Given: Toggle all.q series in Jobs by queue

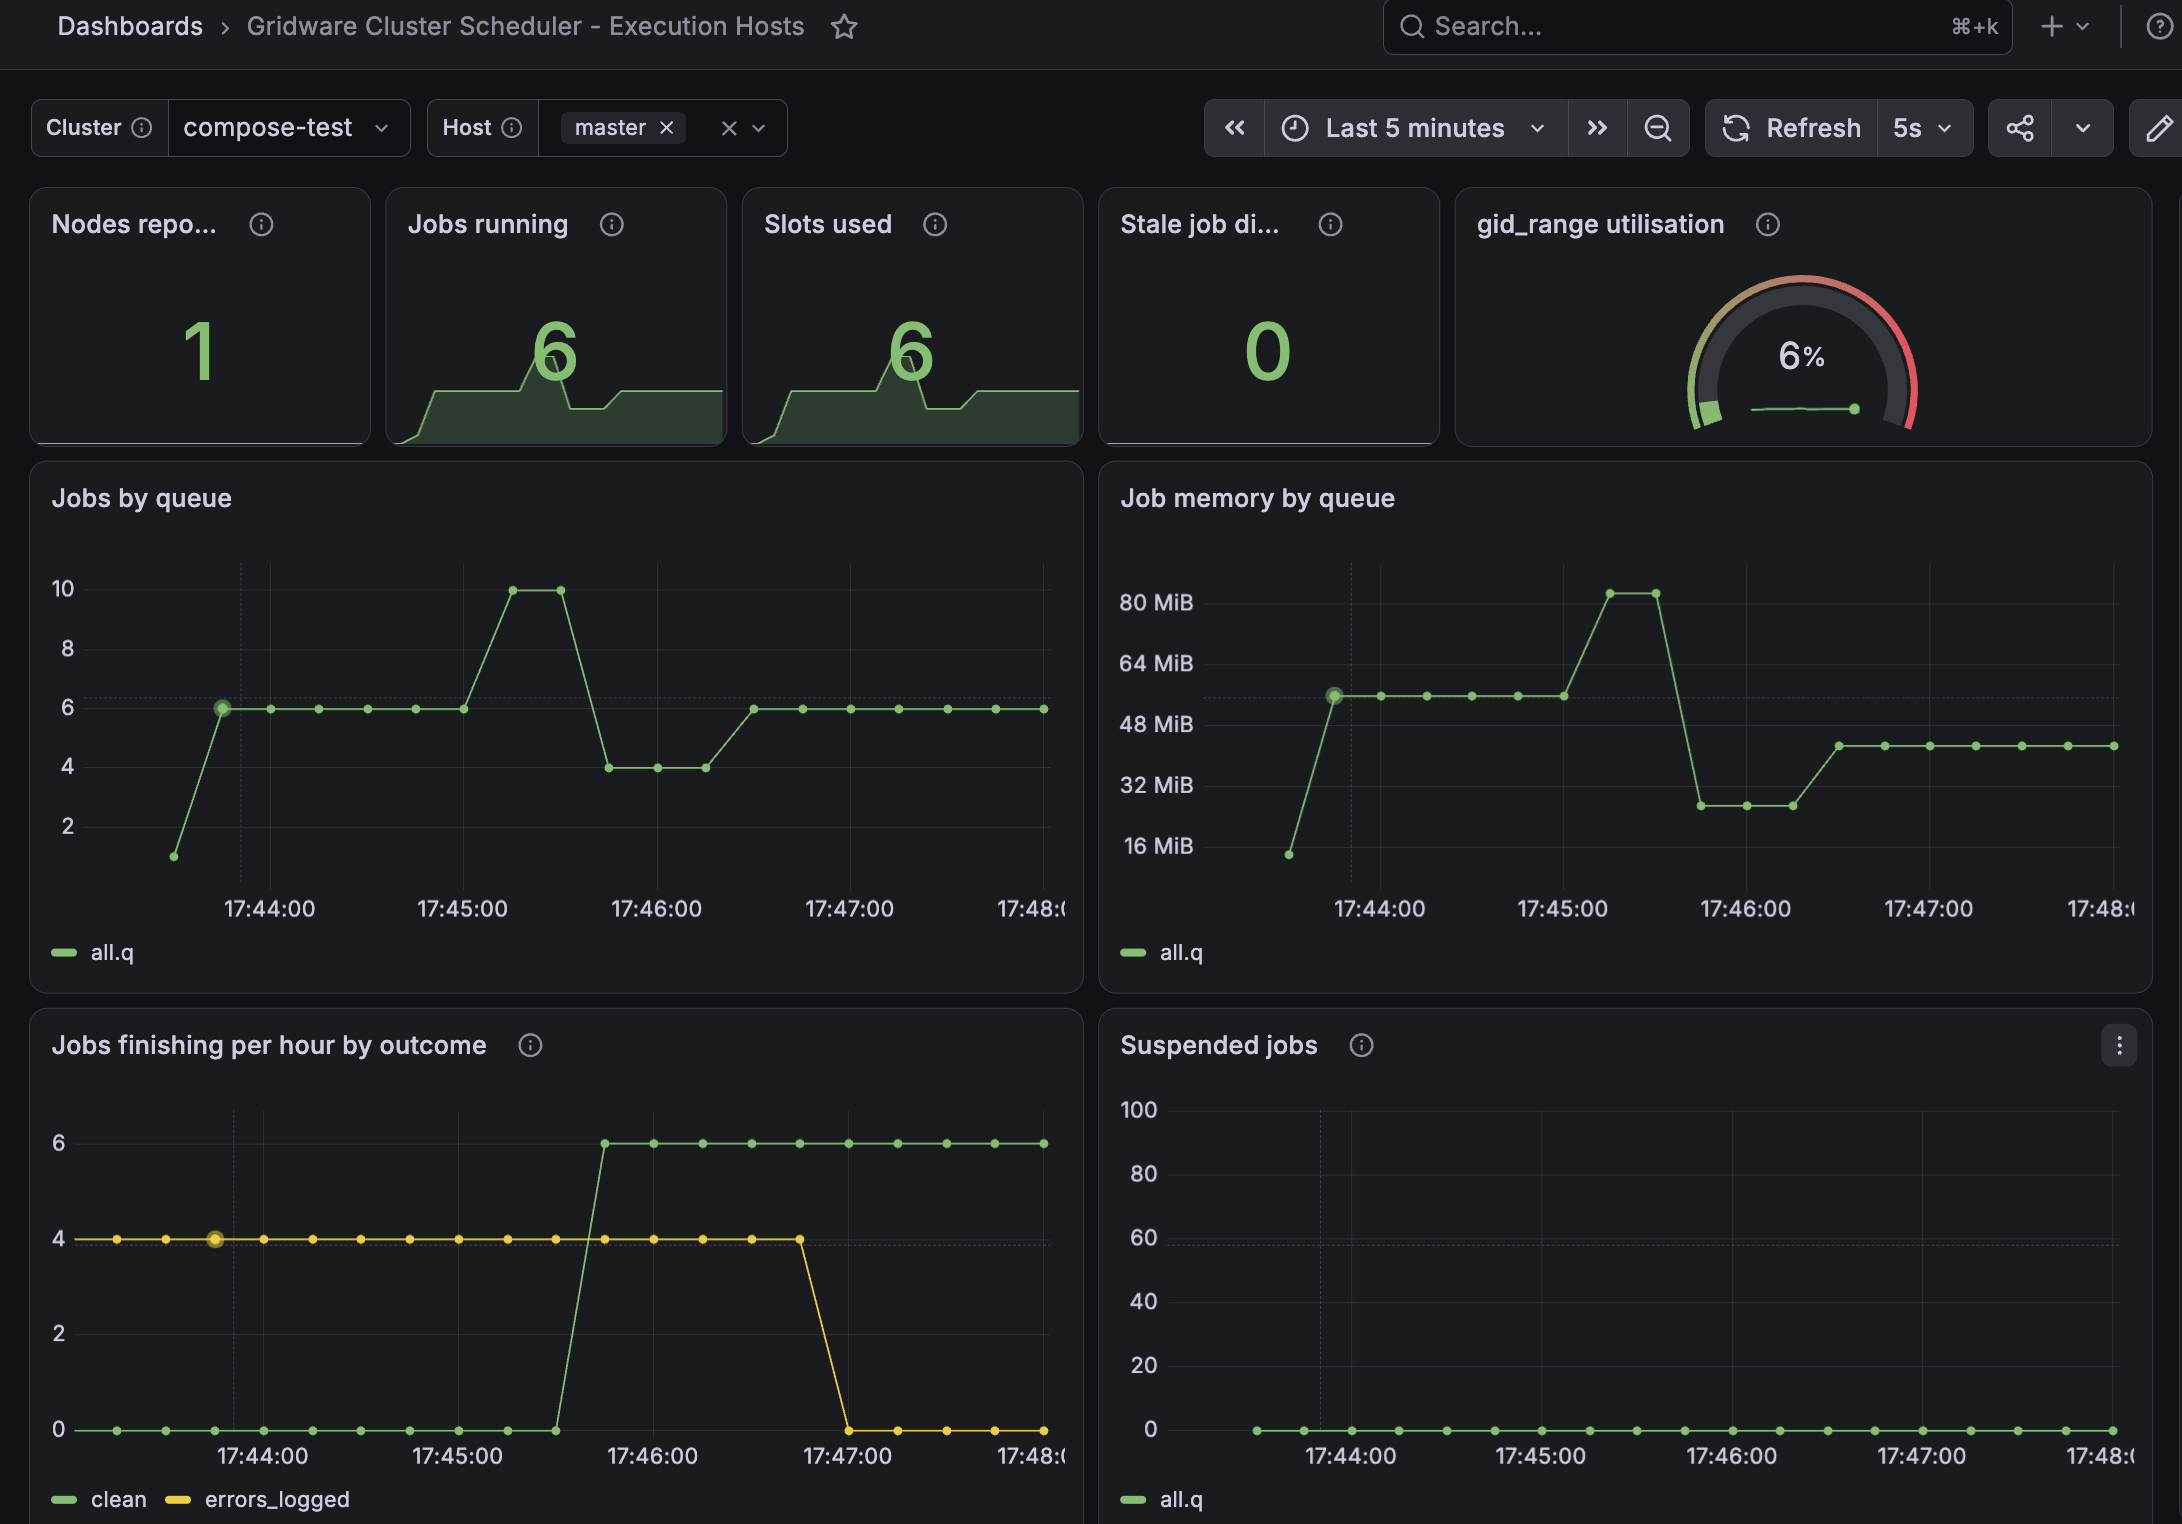Looking at the screenshot, I should point(112,953).
